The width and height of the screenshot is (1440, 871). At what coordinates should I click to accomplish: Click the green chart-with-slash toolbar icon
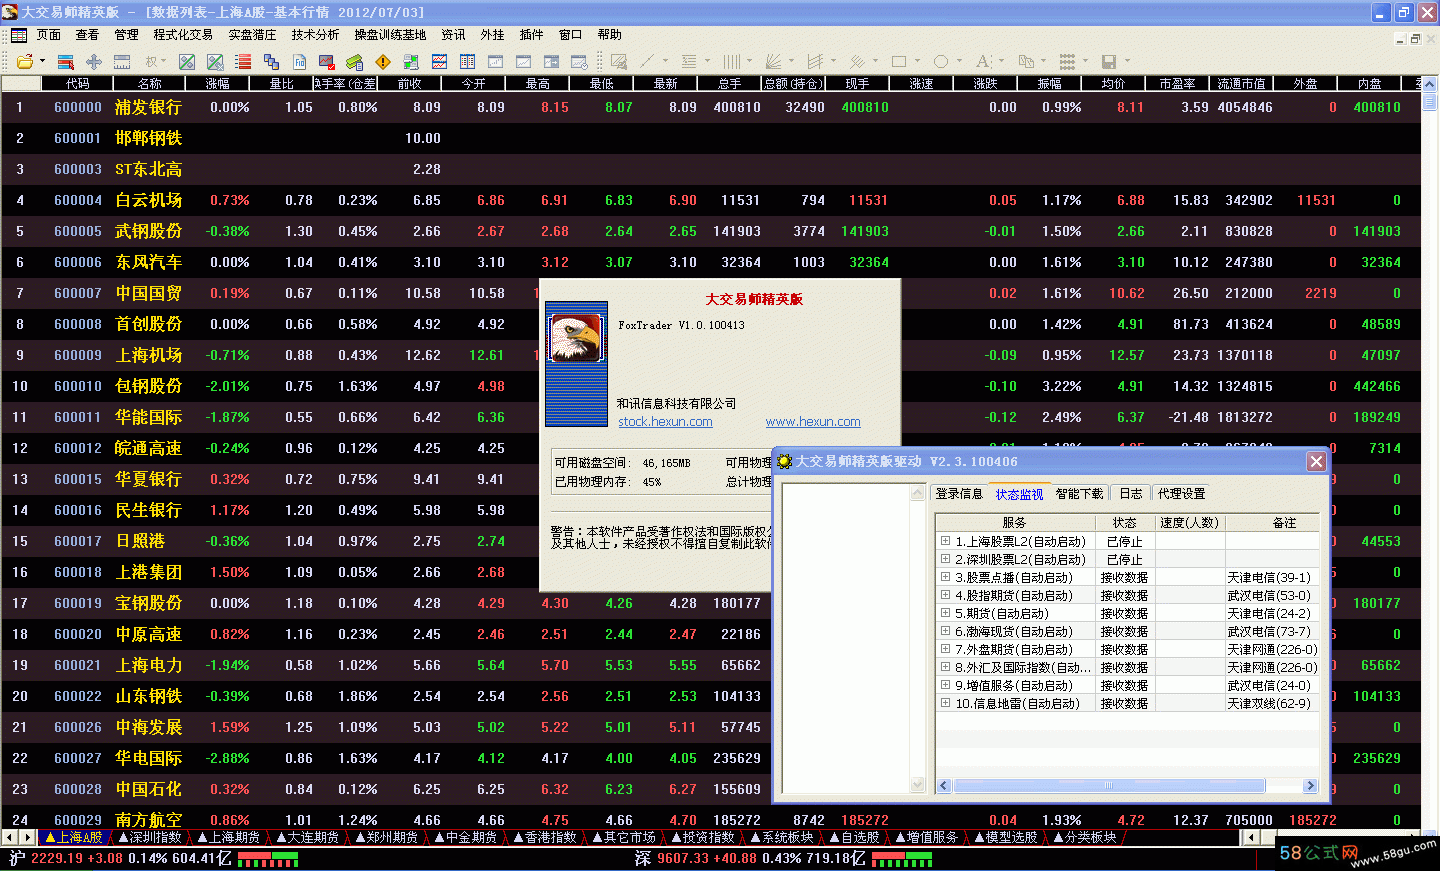pos(187,61)
